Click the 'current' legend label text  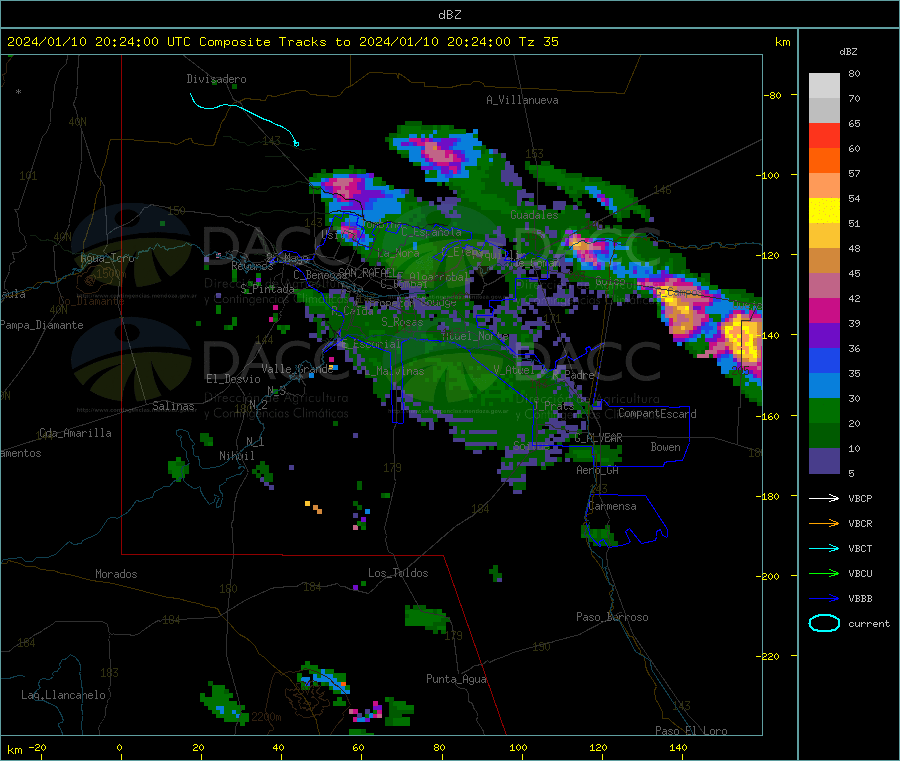[x=869, y=623]
